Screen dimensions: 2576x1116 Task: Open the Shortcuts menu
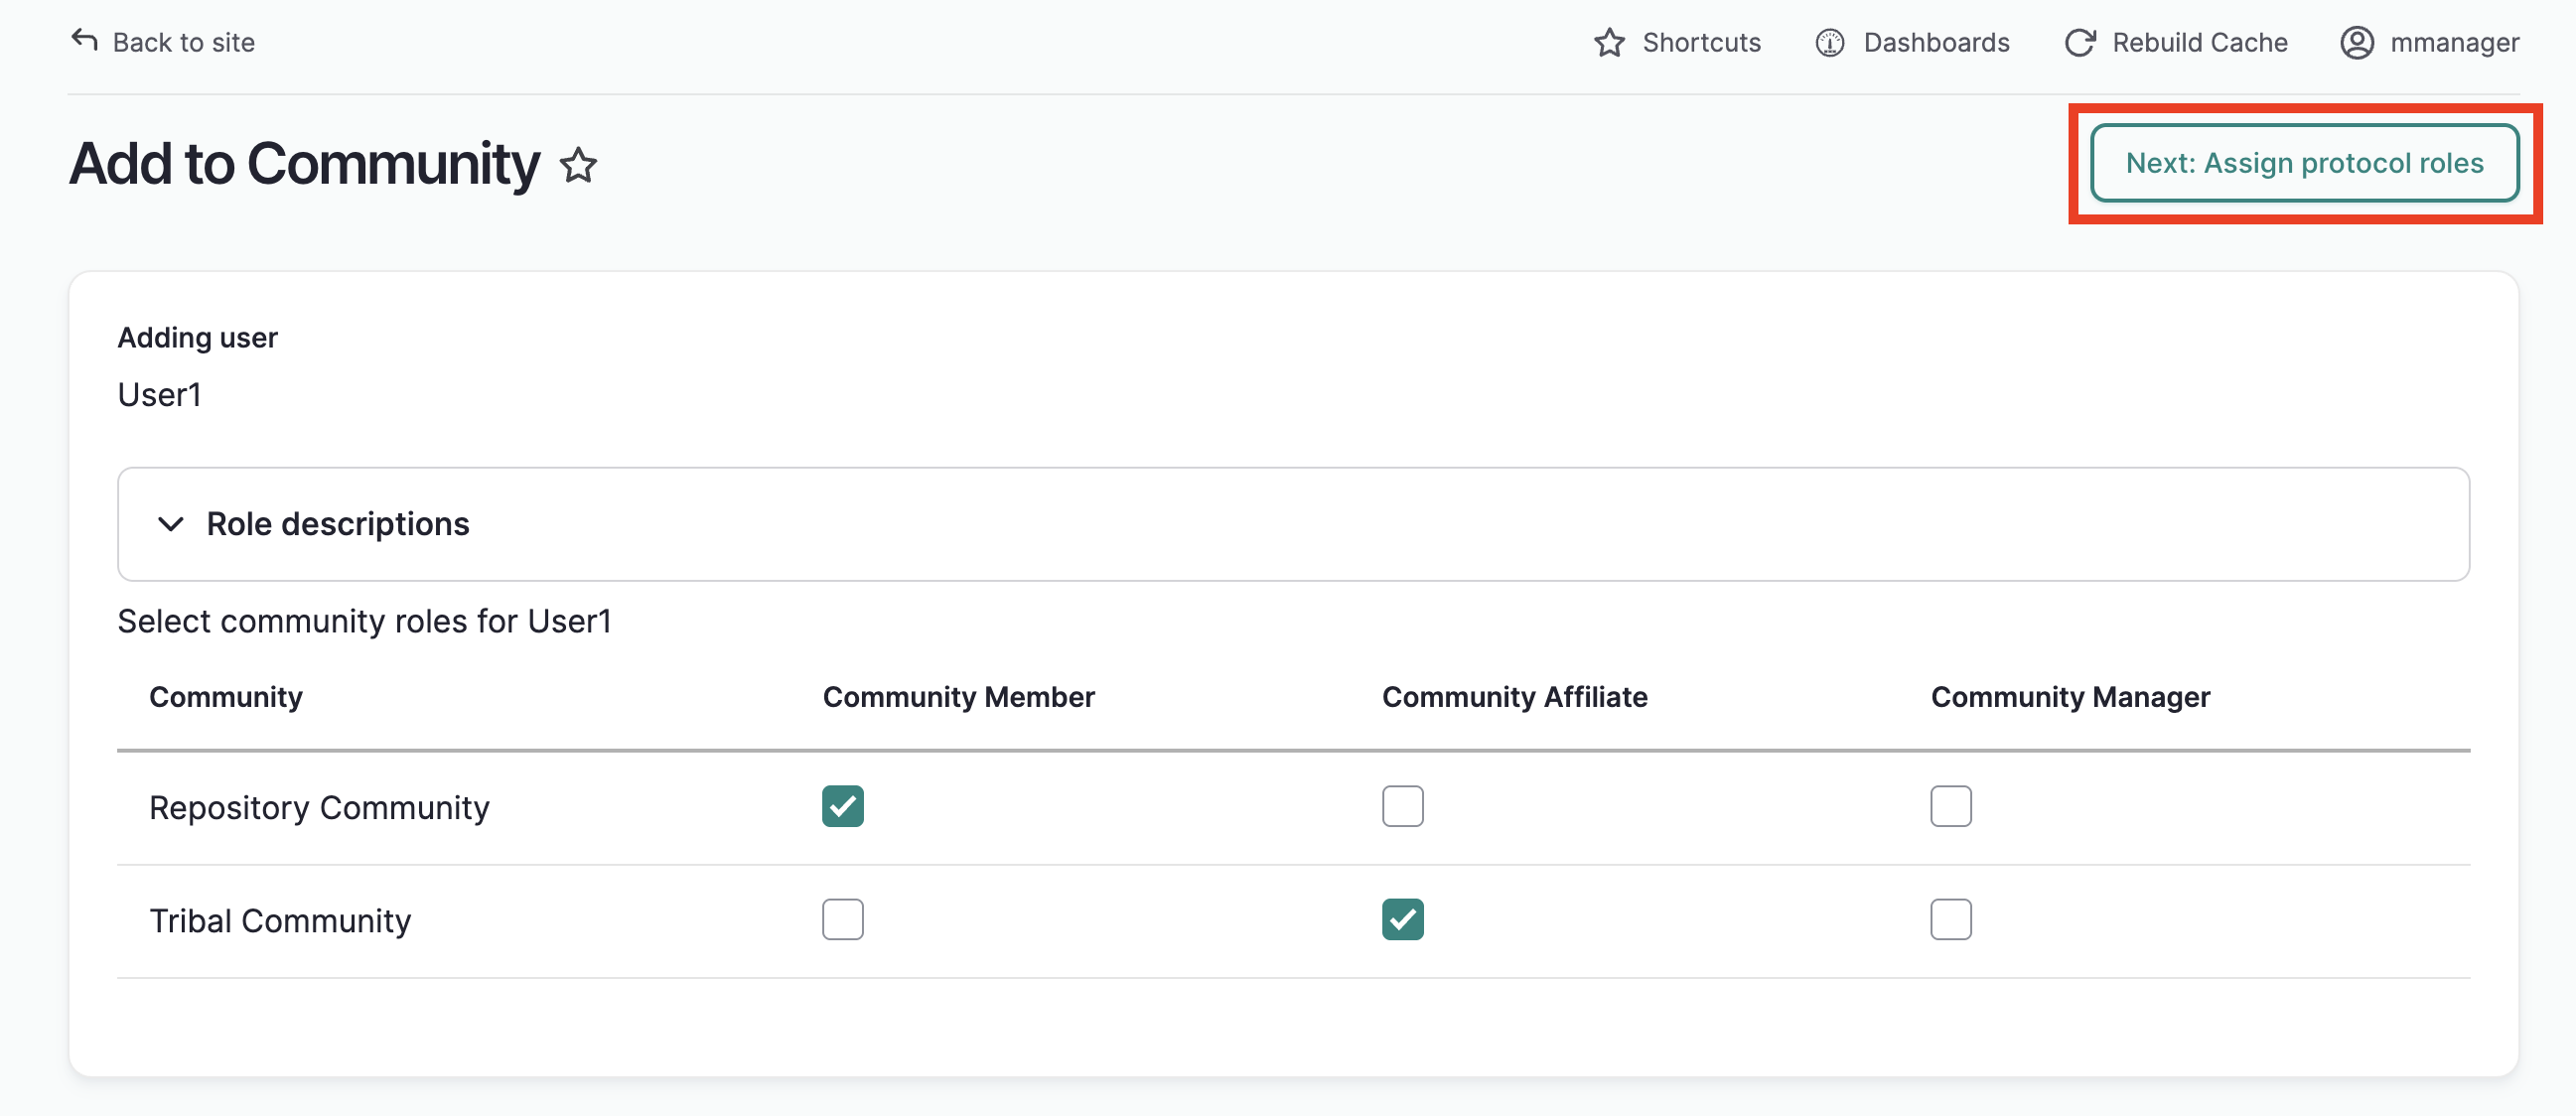pos(1677,43)
